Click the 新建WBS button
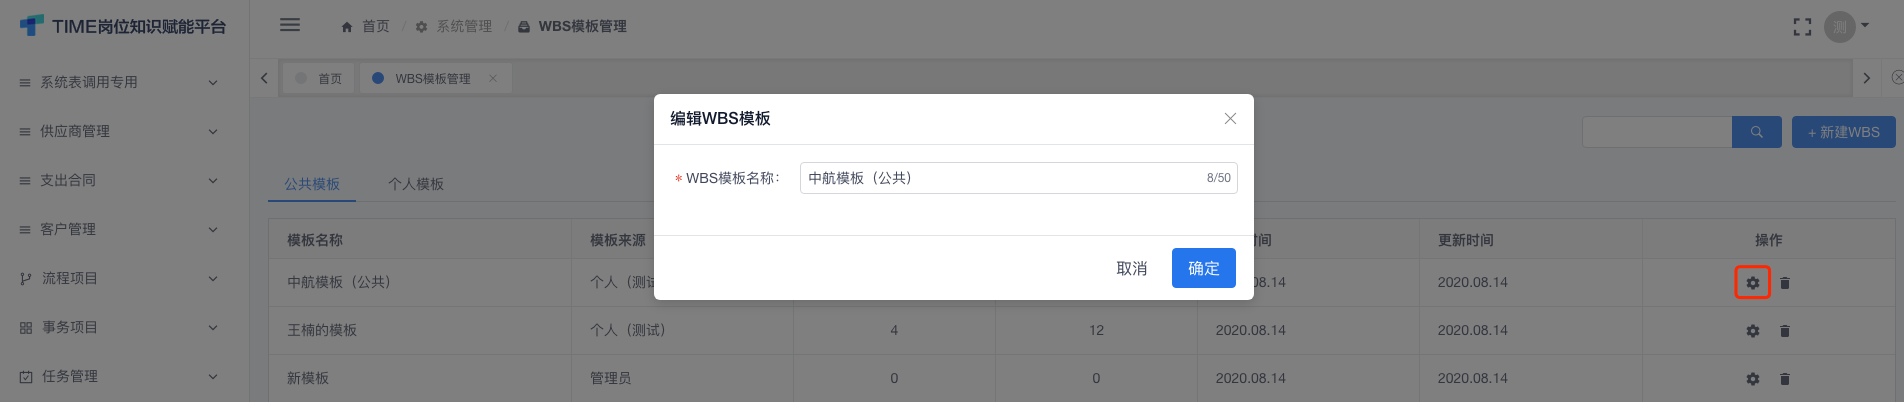This screenshot has height=402, width=1904. click(1843, 132)
